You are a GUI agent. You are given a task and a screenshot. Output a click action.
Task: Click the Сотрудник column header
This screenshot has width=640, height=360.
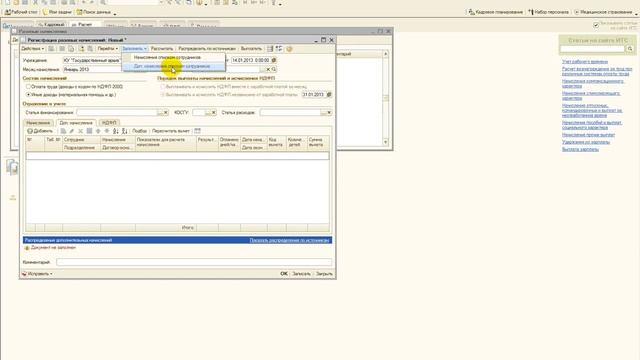pos(82,140)
